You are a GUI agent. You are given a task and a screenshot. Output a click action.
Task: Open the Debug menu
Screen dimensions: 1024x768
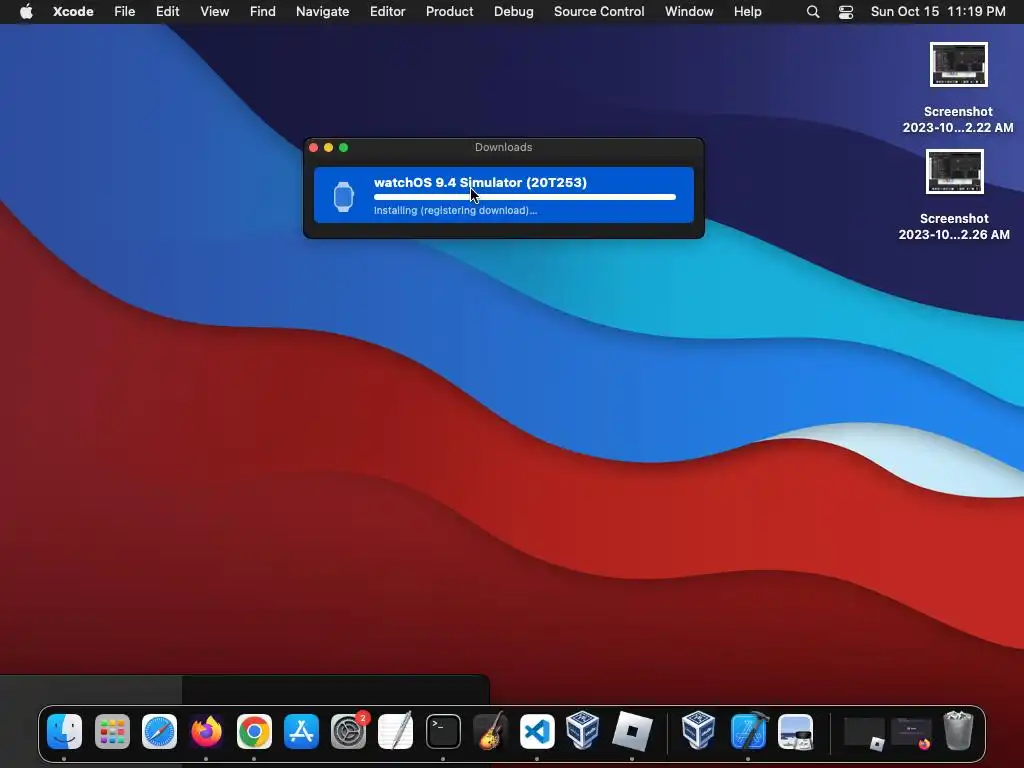(513, 12)
